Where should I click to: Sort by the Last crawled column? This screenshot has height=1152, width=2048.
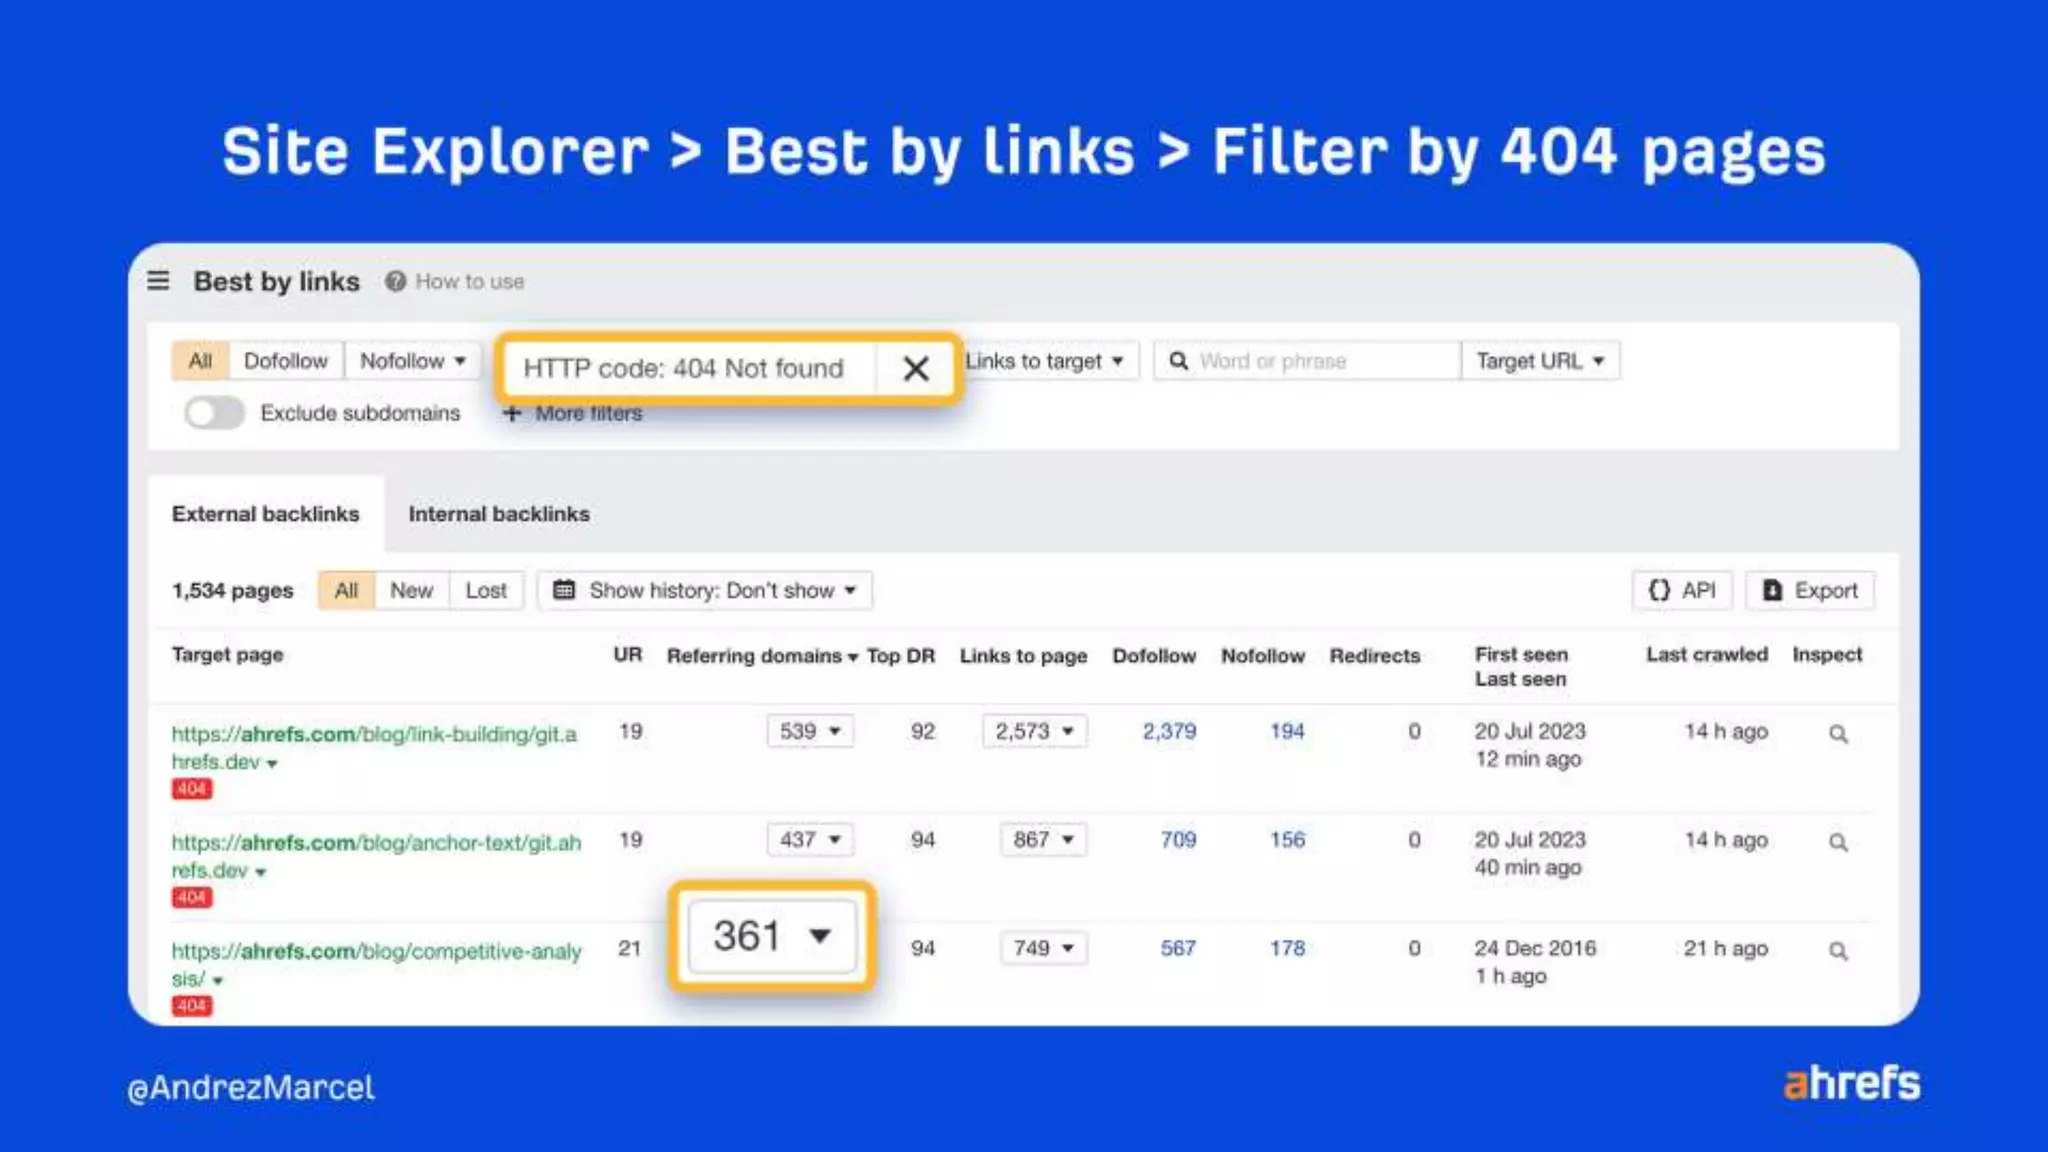tap(1707, 654)
